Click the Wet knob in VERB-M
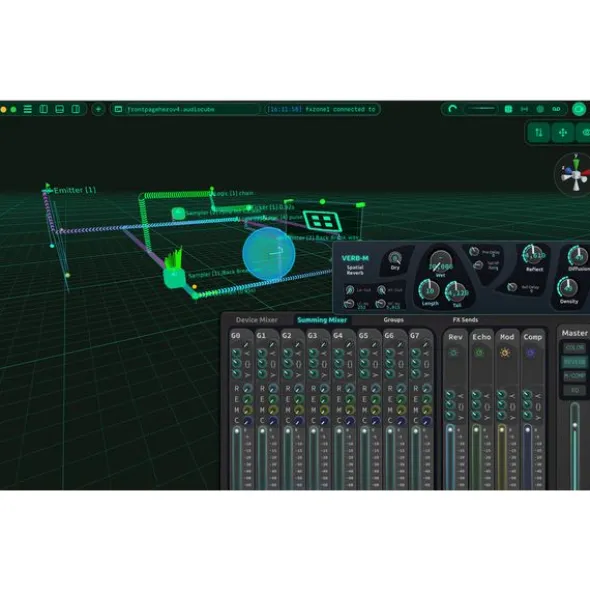This screenshot has height=591, width=590. (440, 262)
